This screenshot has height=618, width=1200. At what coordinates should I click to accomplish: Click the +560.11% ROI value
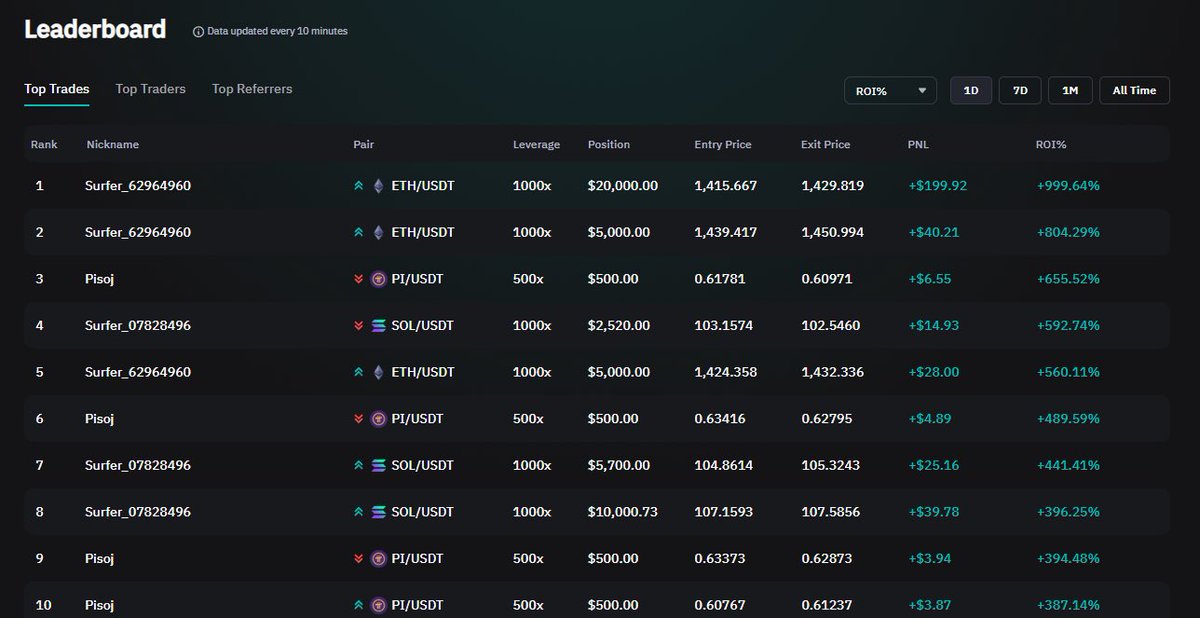tap(1068, 372)
